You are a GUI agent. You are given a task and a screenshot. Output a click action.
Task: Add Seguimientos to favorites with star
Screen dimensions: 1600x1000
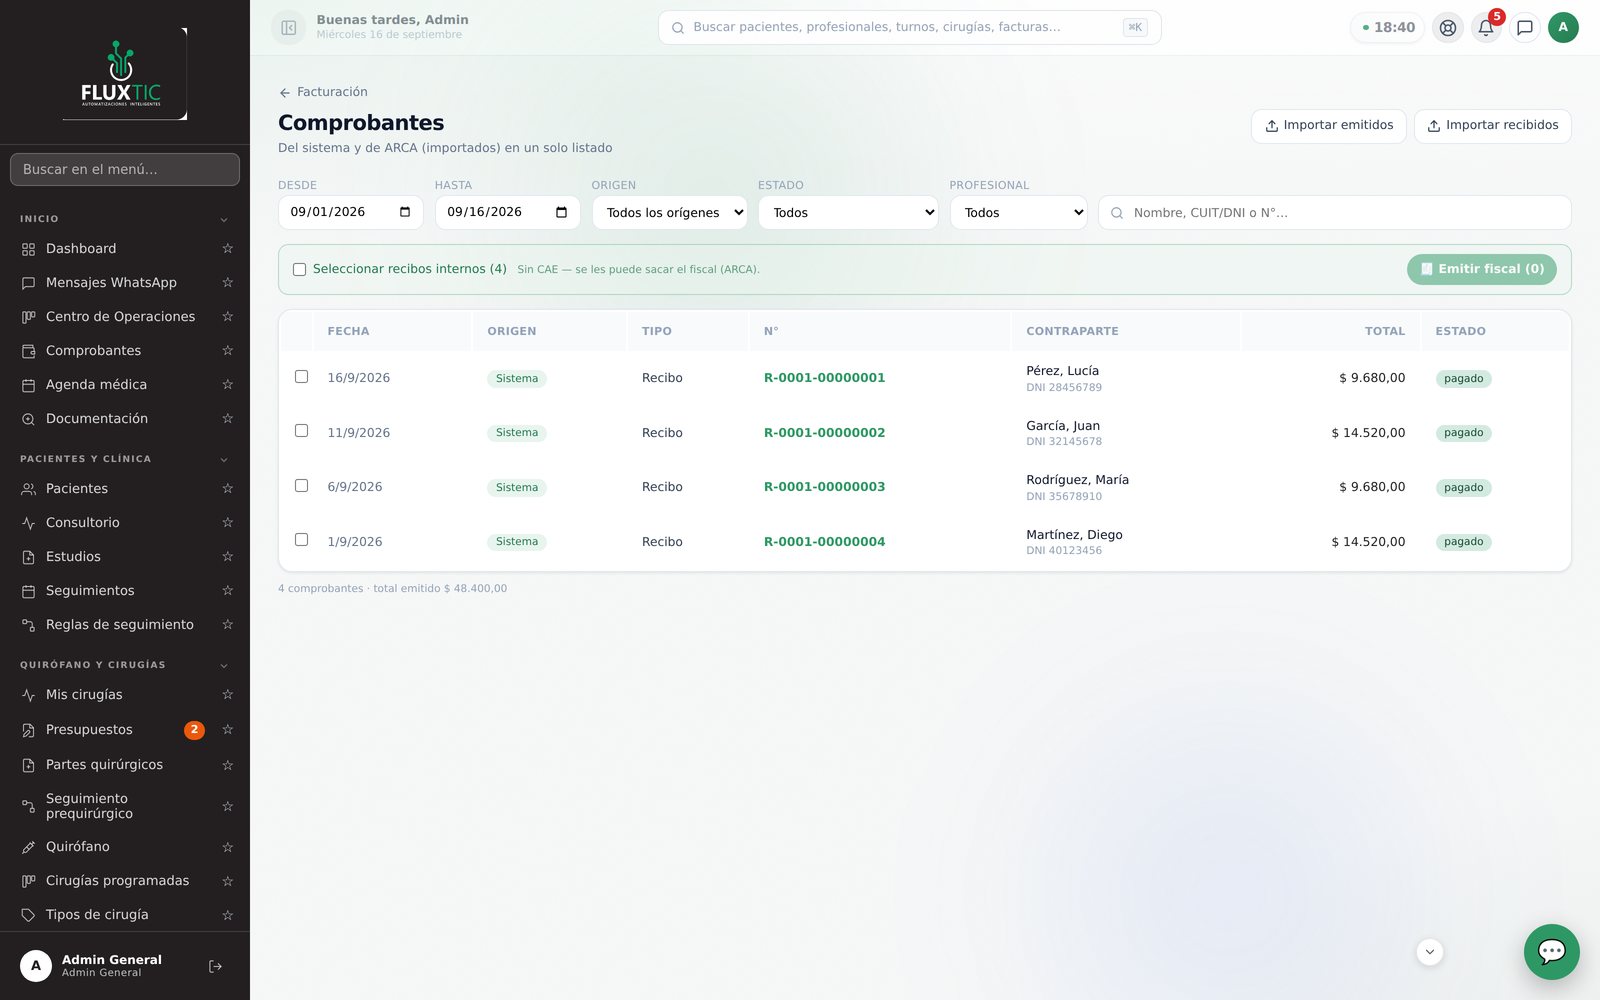[227, 591]
